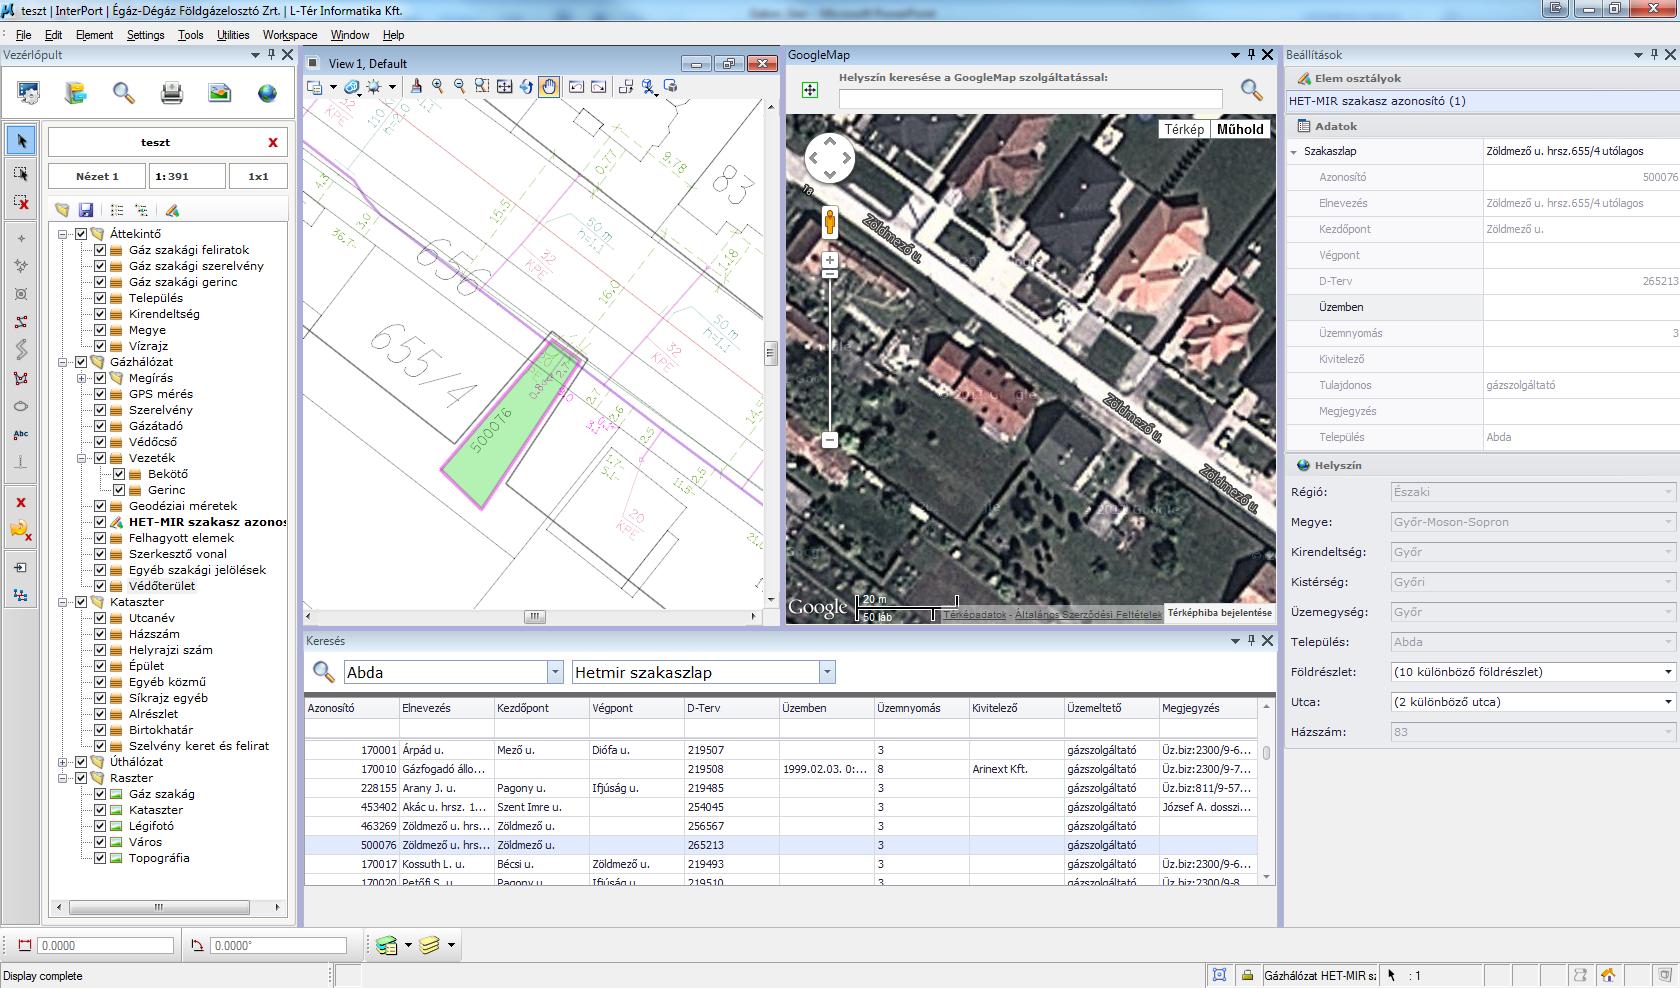Click the yellow Street View pegman
The width and height of the screenshot is (1680, 988).
pos(829,222)
